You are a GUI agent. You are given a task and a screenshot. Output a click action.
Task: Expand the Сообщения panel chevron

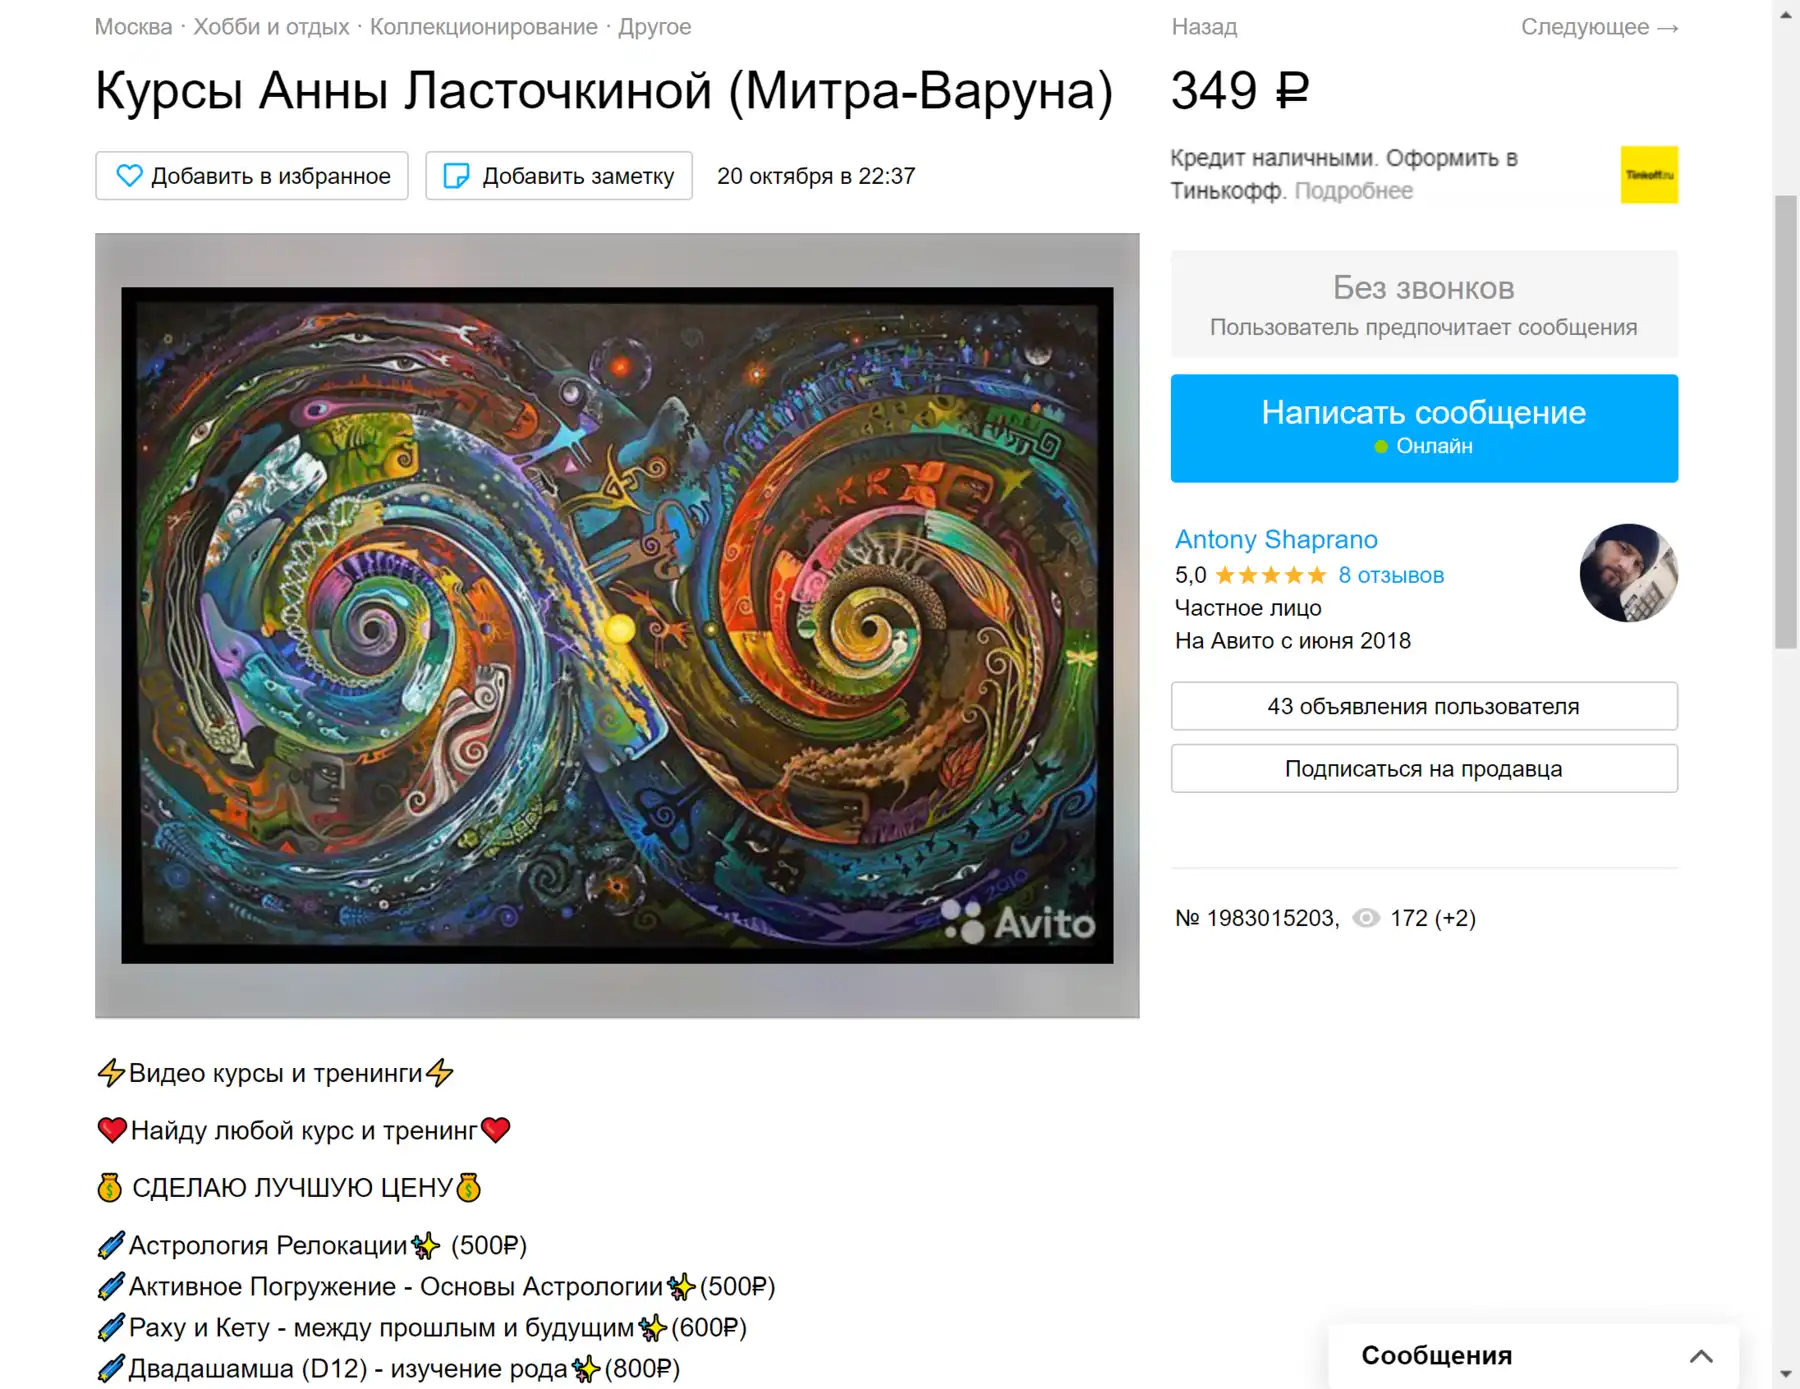pyautogui.click(x=1701, y=1356)
